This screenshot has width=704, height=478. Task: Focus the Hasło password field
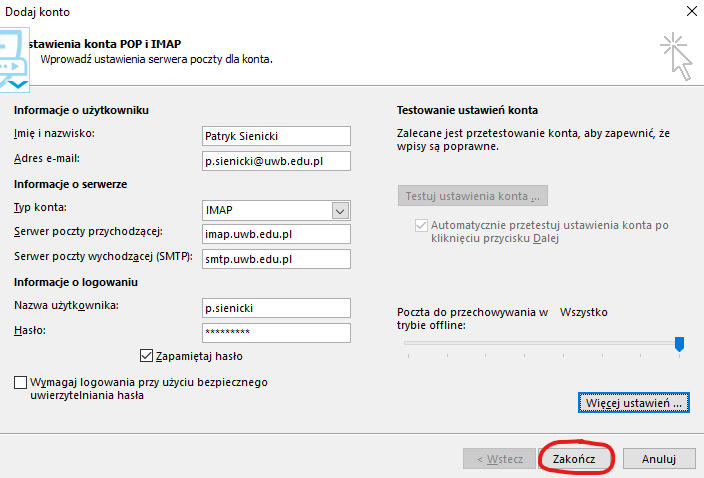click(276, 333)
